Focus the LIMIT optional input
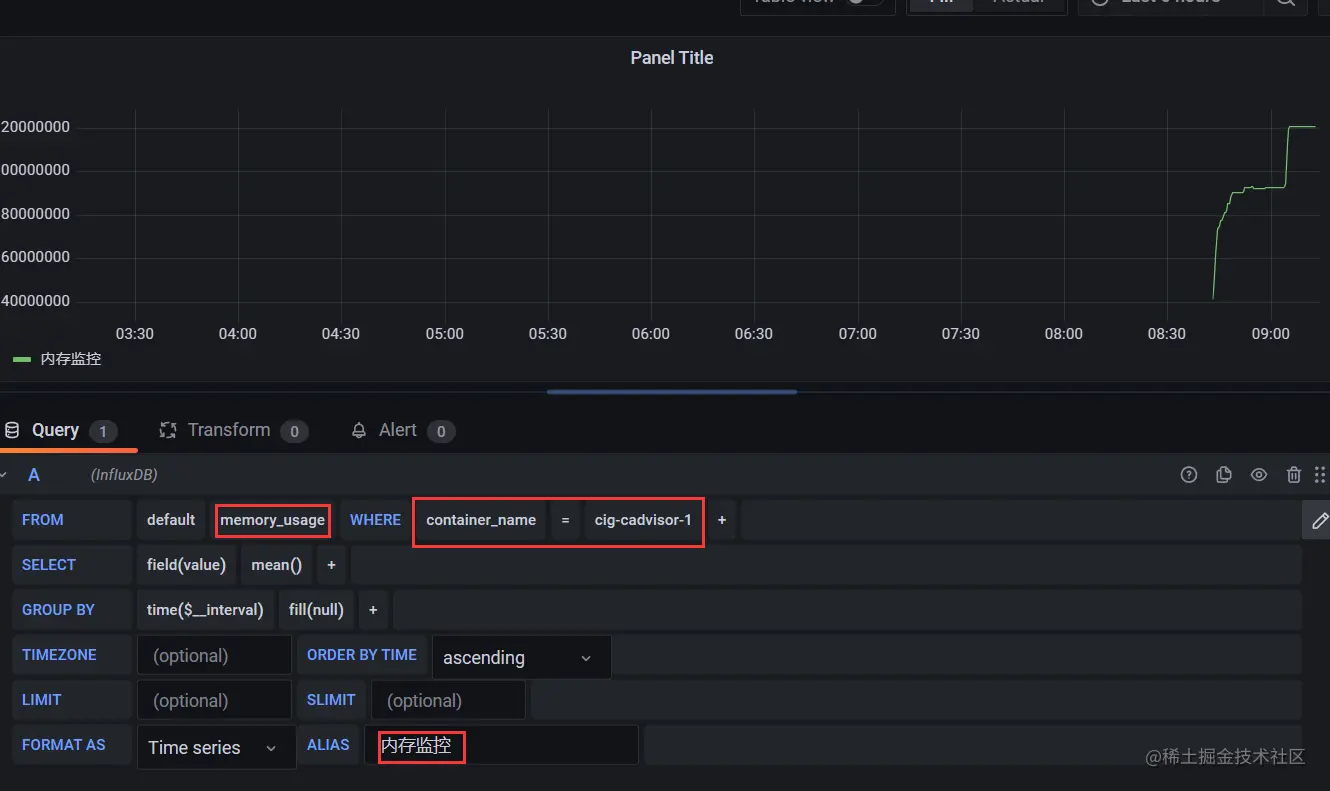1330x791 pixels. tap(214, 700)
